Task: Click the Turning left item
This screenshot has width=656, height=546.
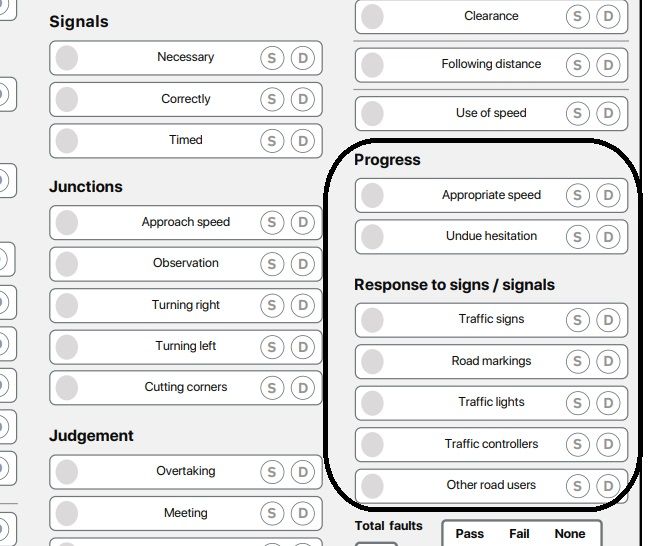Action: coord(186,347)
